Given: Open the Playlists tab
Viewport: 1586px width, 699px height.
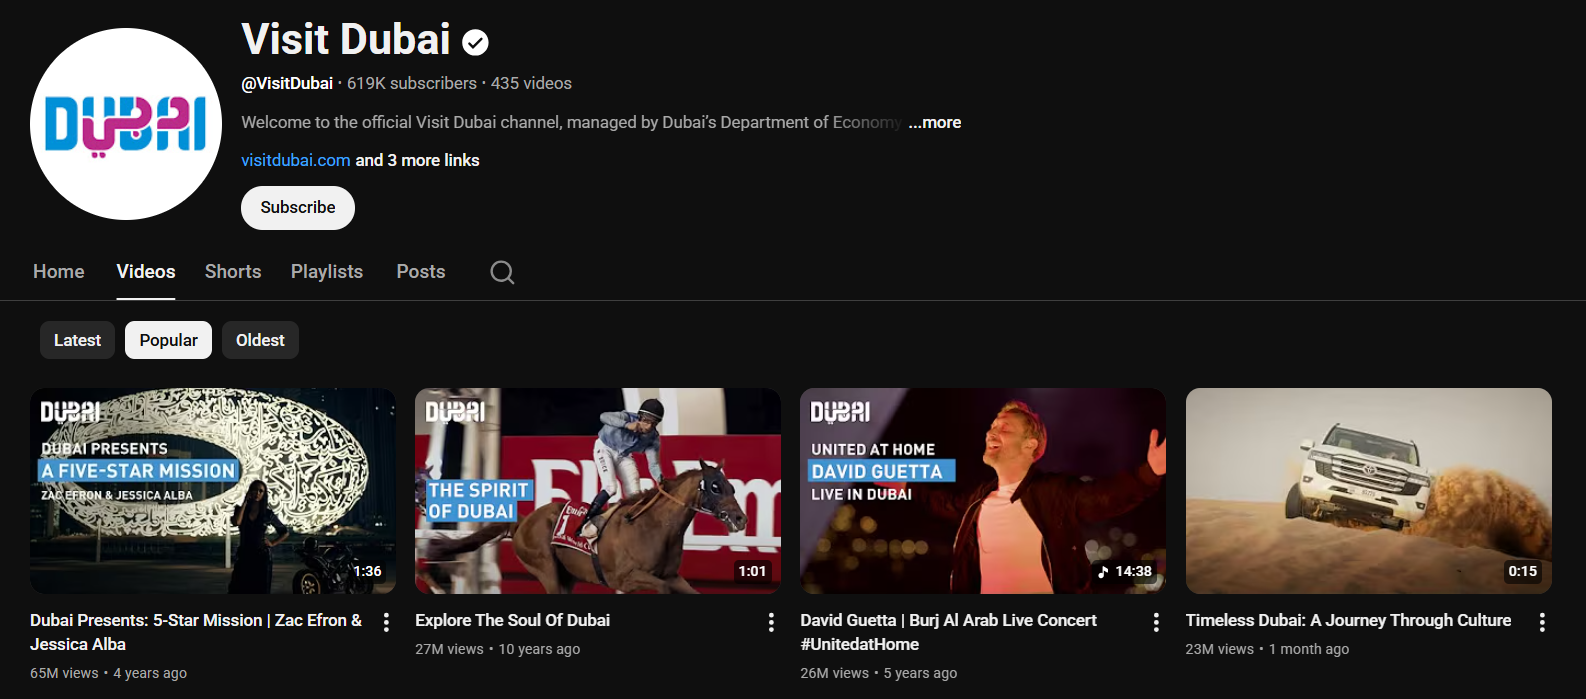Looking at the screenshot, I should pyautogui.click(x=327, y=271).
